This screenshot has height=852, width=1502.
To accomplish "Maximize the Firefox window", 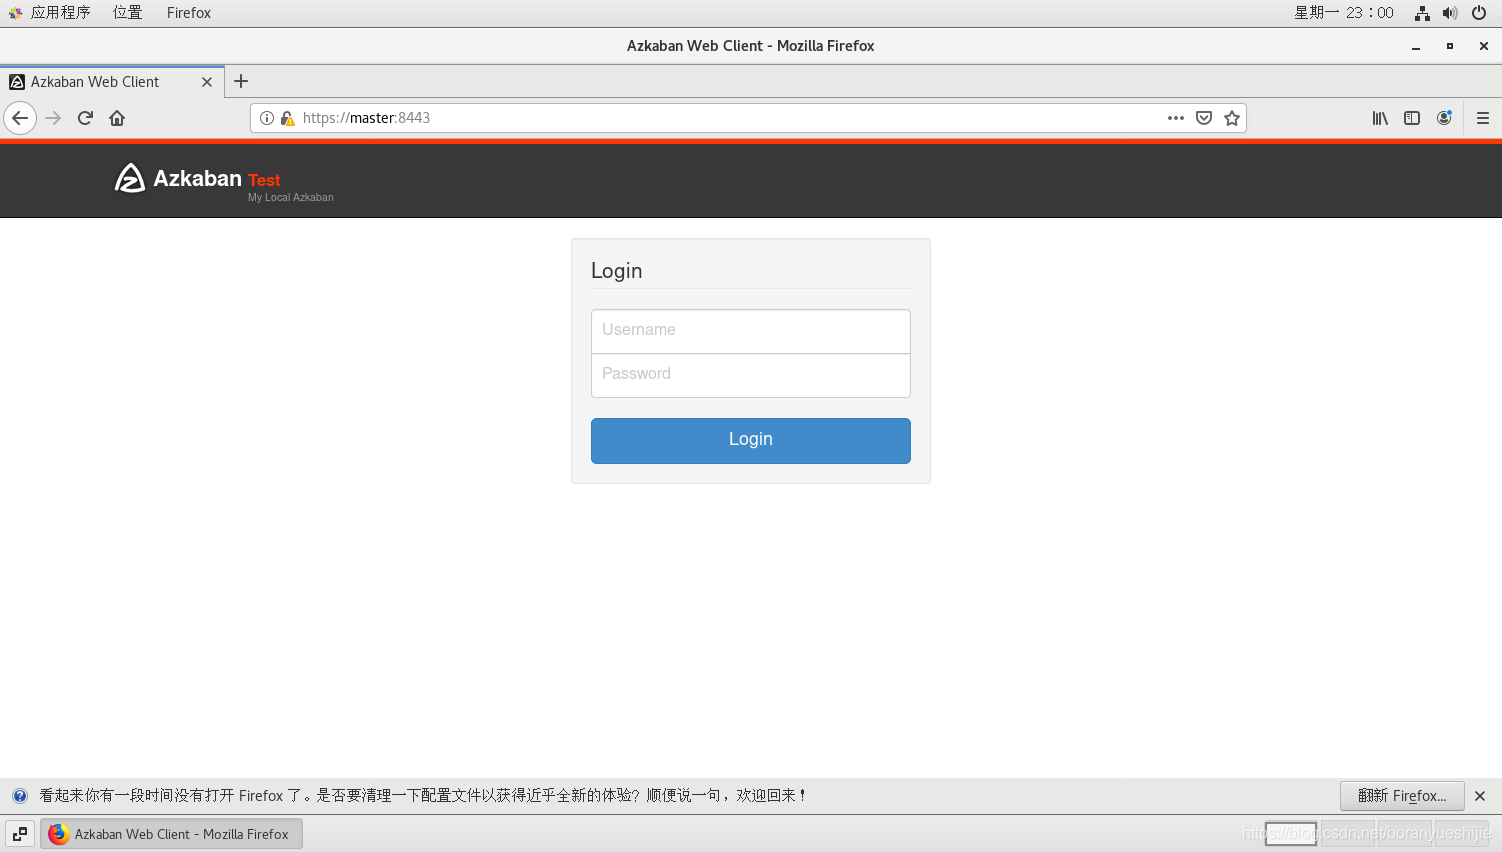I will pyautogui.click(x=1450, y=46).
